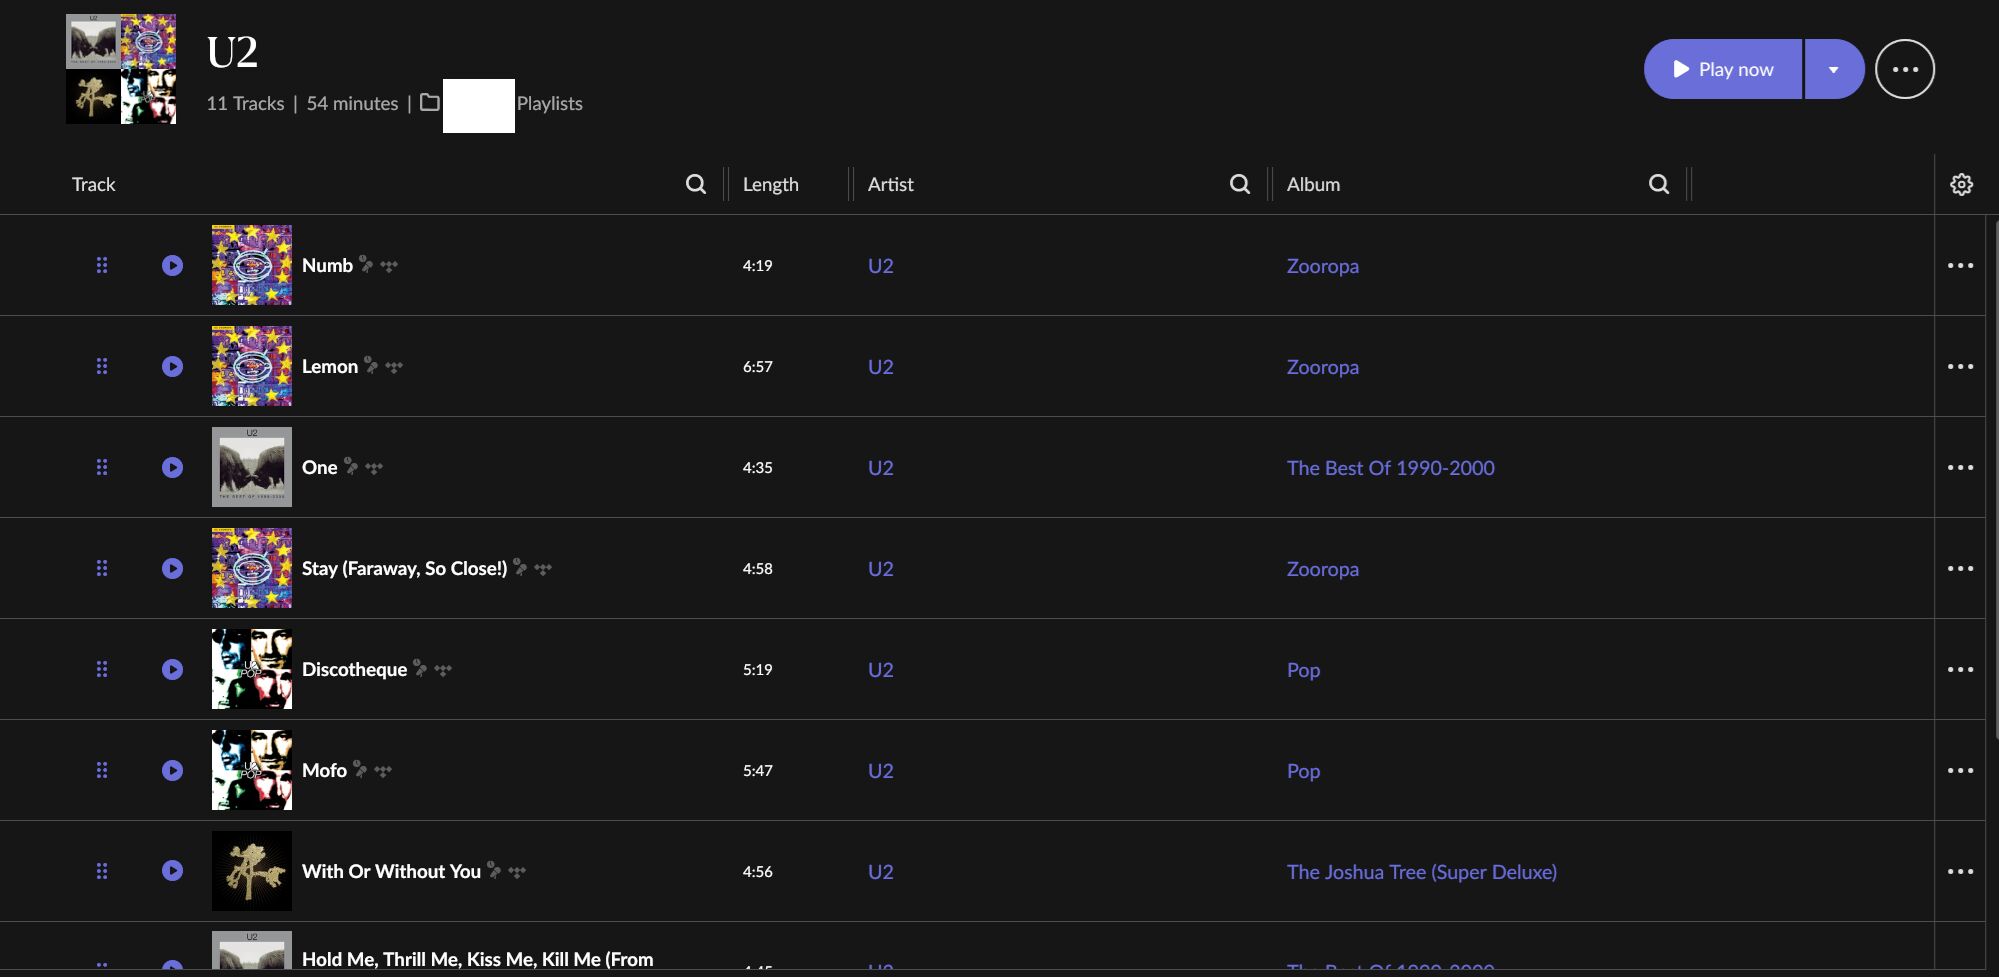Open column settings gear
The width and height of the screenshot is (1999, 977).
point(1962,184)
